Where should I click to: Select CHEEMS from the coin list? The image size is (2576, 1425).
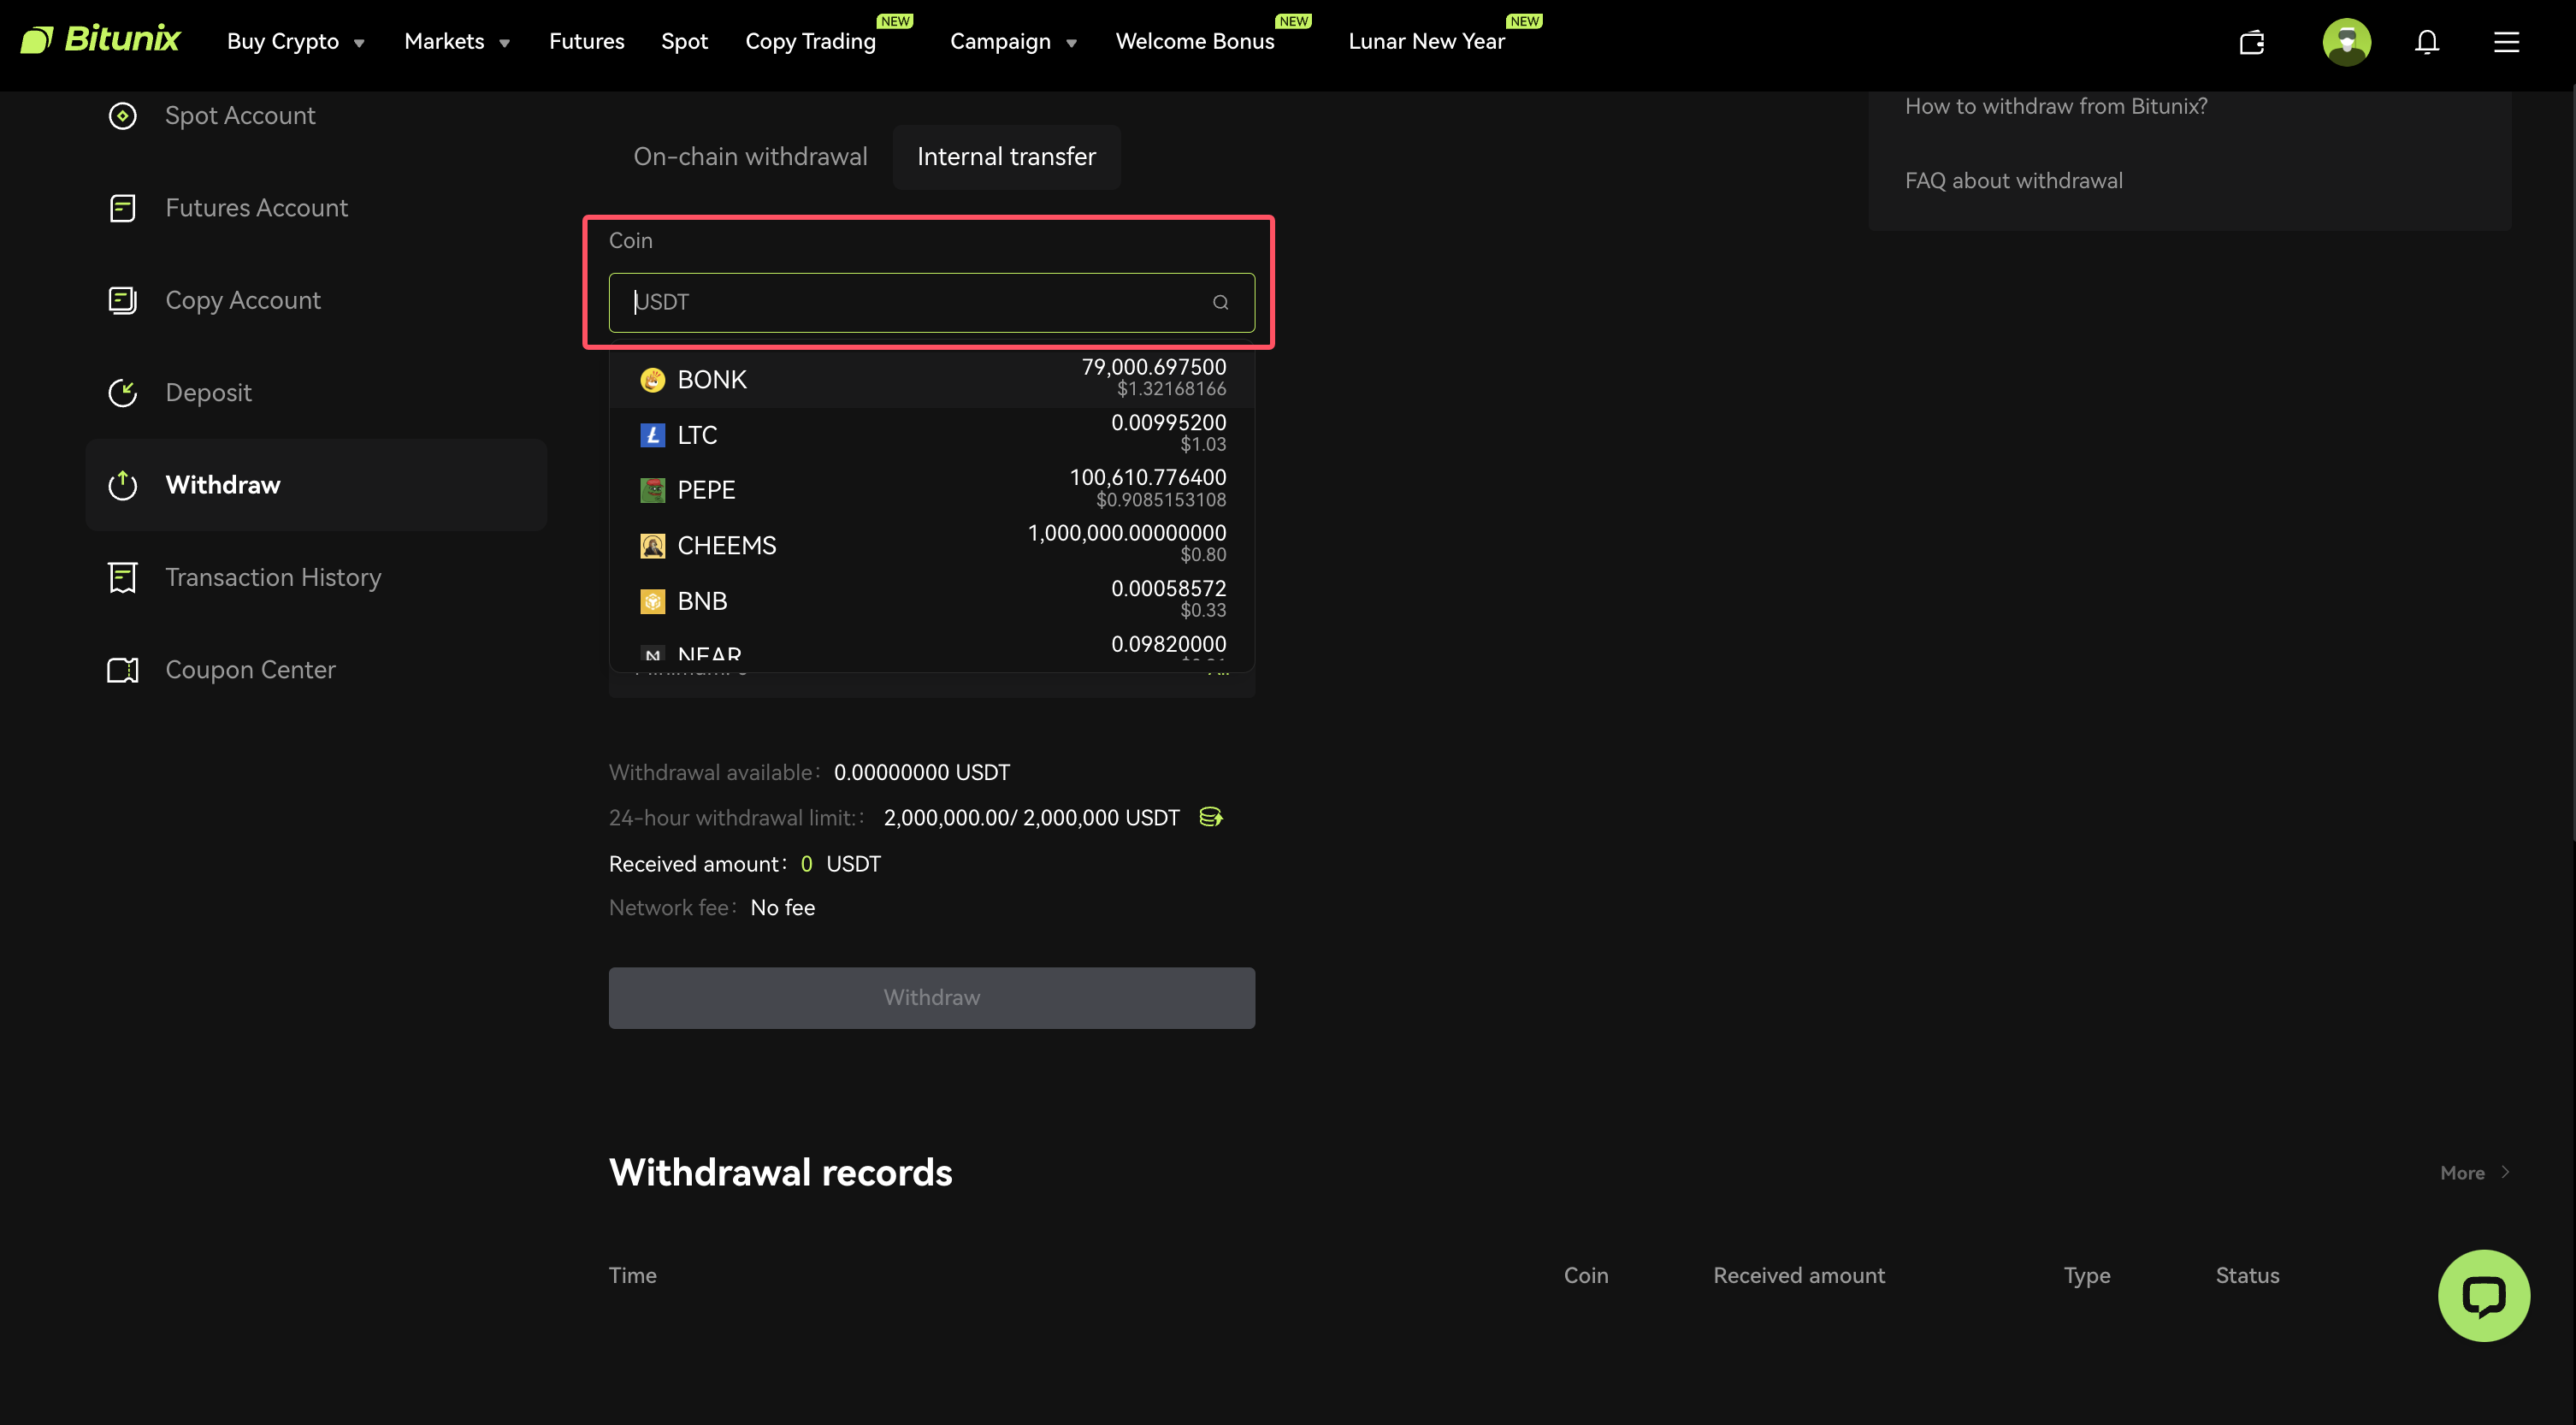(x=932, y=546)
